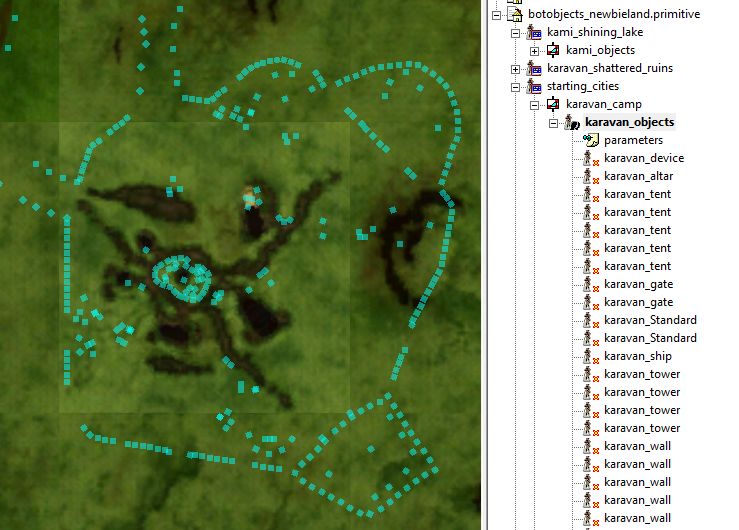The width and height of the screenshot is (739, 530).
Task: Click the karavan_device object icon
Action: [x=591, y=158]
